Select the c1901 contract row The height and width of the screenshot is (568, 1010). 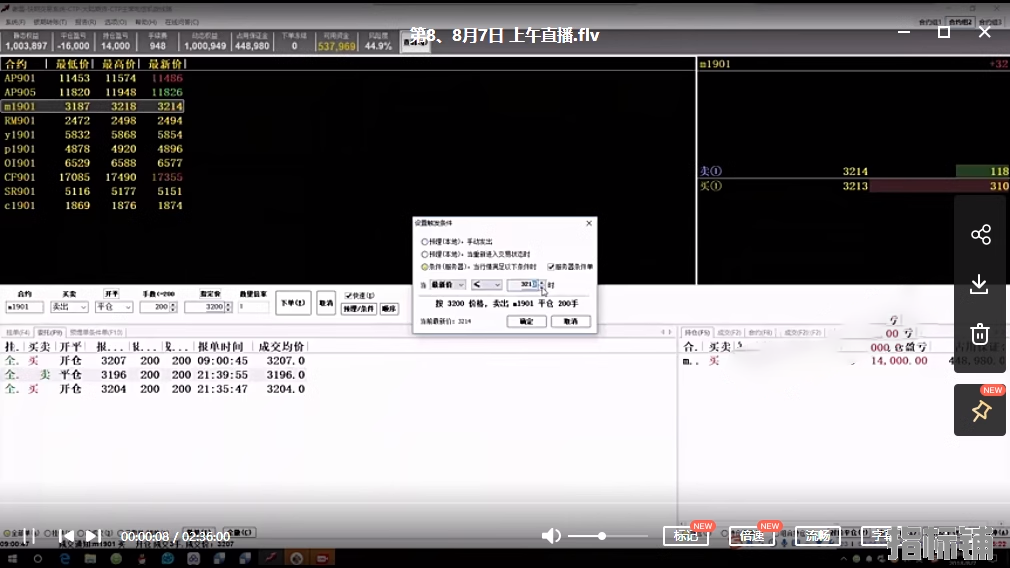93,205
